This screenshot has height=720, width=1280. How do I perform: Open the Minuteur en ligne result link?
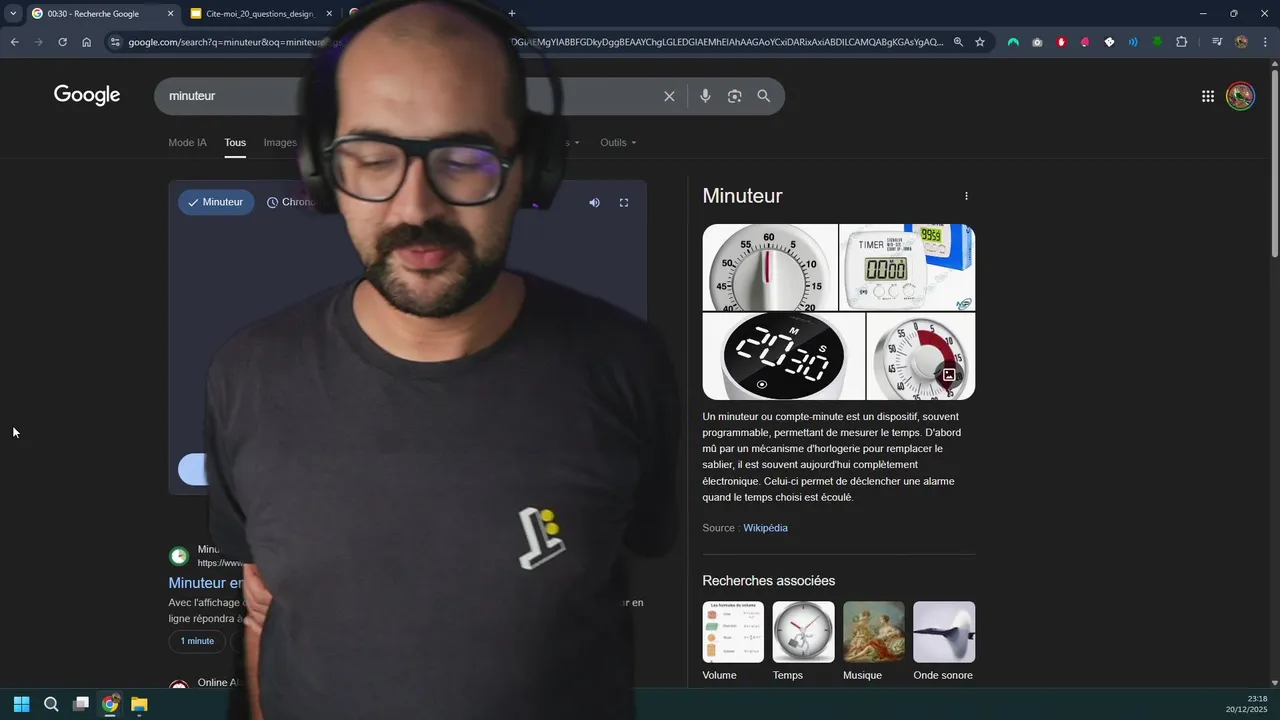[x=206, y=583]
